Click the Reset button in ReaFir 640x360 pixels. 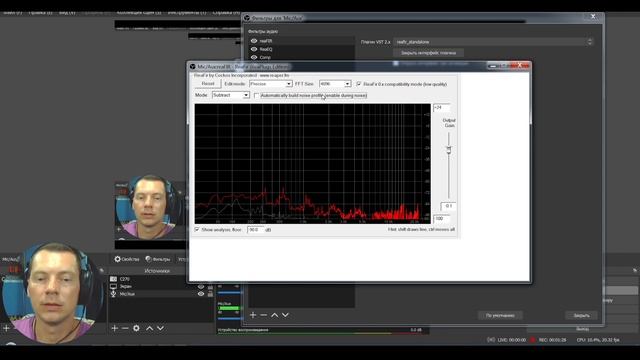coord(208,84)
